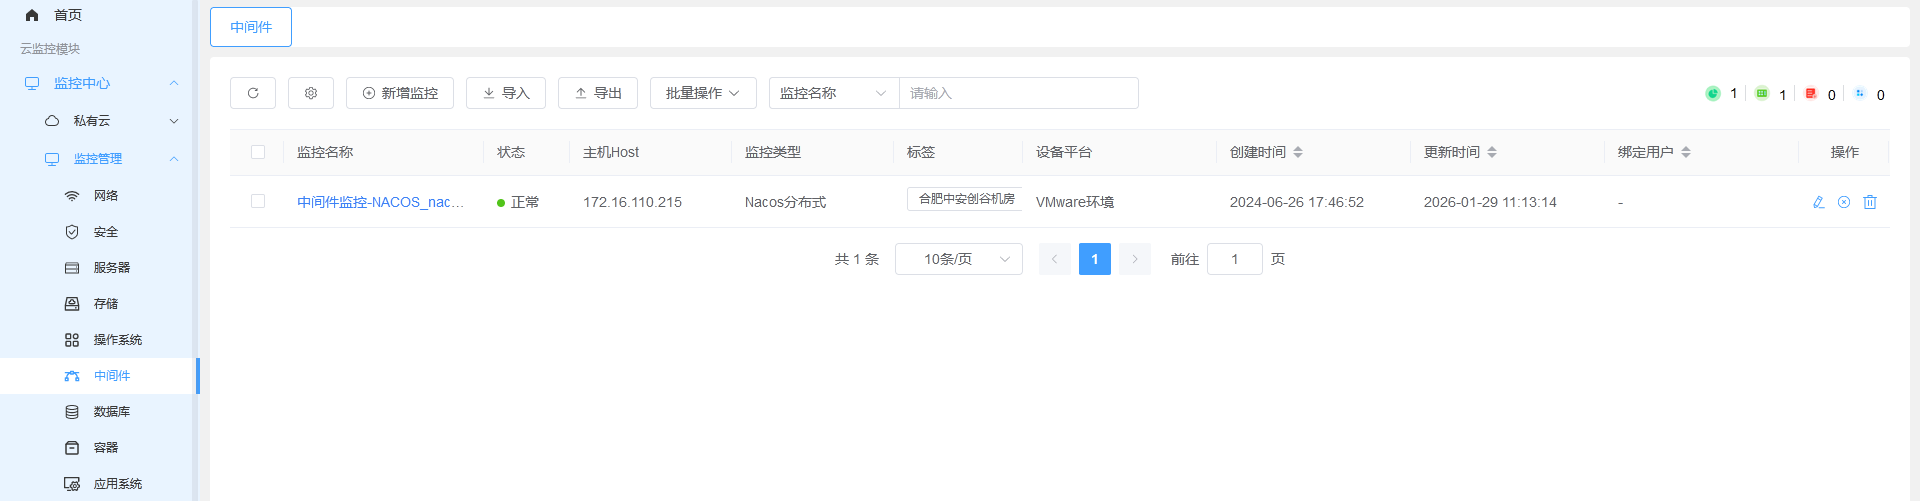Click the 中间件 sidebar icon

click(72, 376)
